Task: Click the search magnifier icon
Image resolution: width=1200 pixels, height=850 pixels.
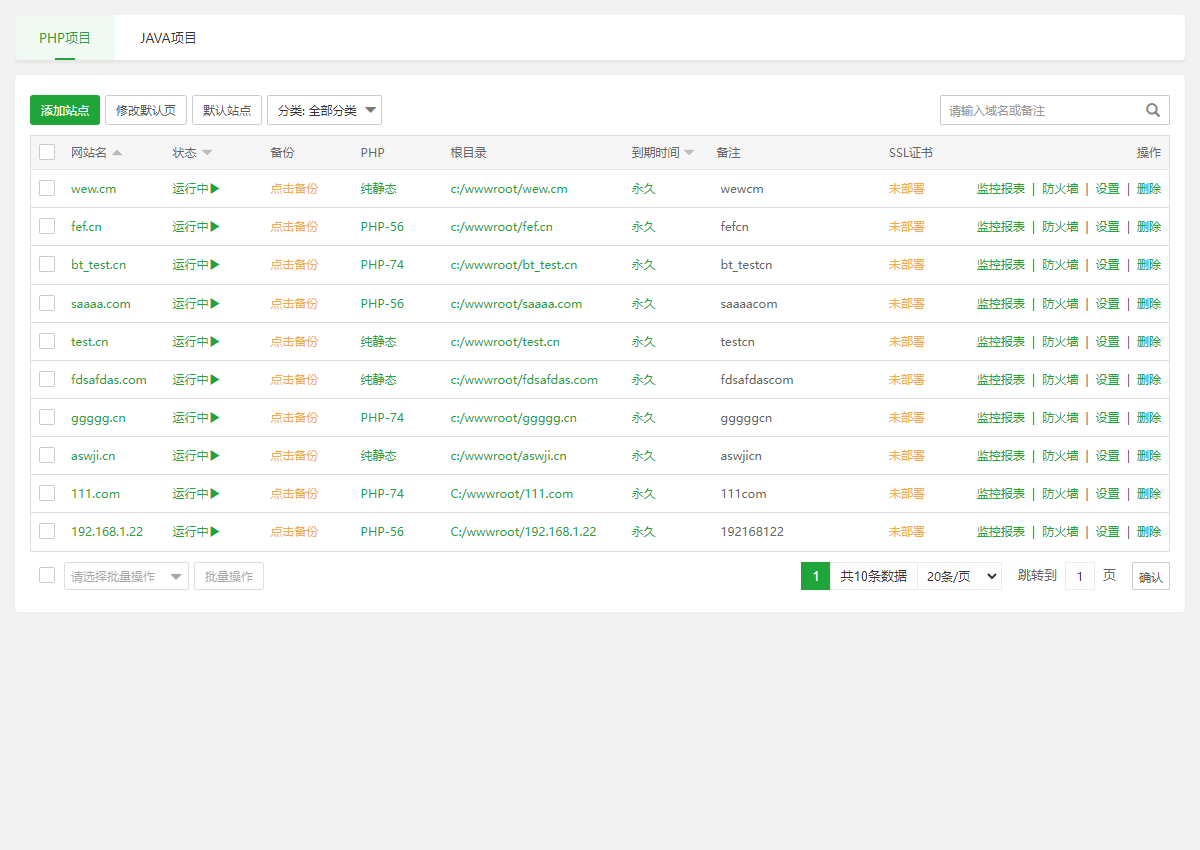Action: (1153, 110)
